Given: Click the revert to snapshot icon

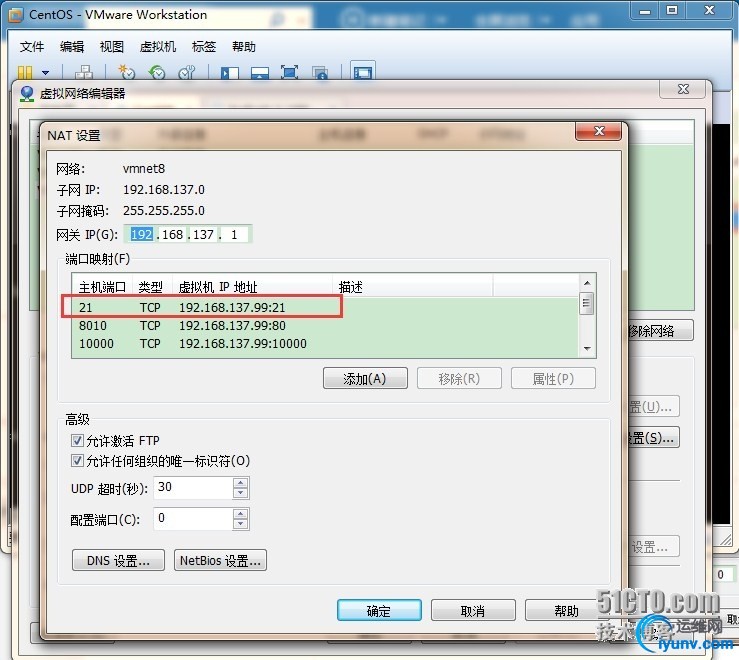Looking at the screenshot, I should click(157, 72).
